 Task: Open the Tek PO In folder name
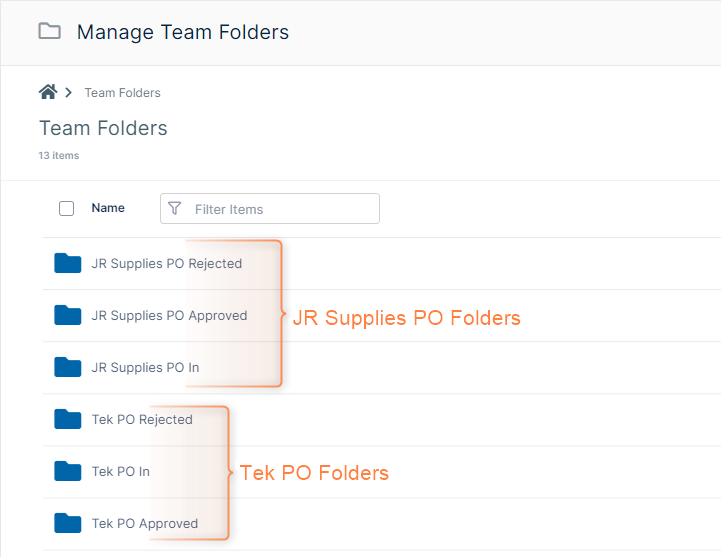pyautogui.click(x=121, y=472)
